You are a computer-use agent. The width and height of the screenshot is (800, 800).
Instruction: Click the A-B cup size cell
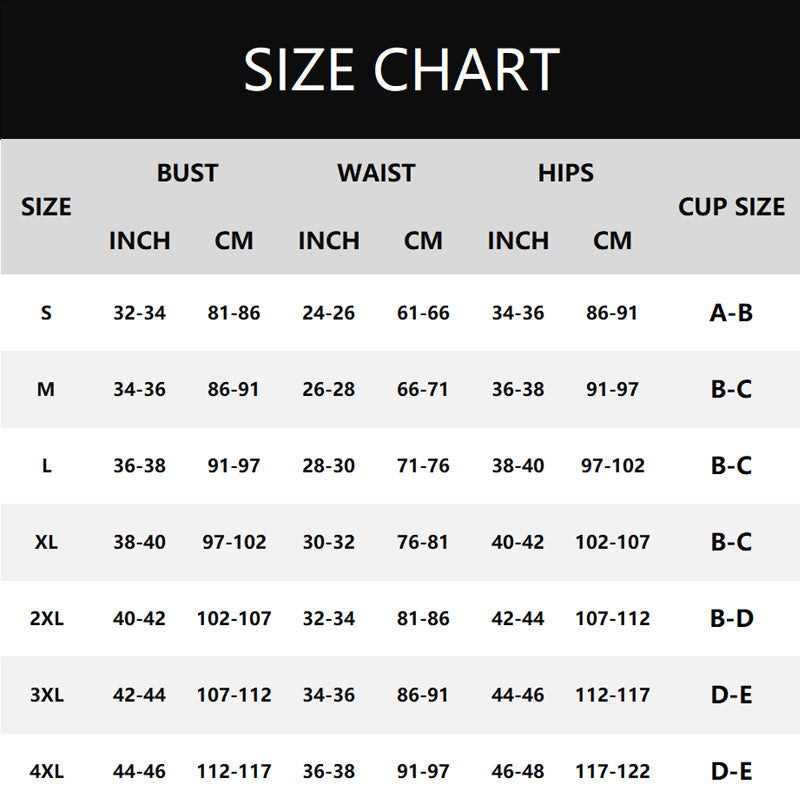tap(731, 313)
